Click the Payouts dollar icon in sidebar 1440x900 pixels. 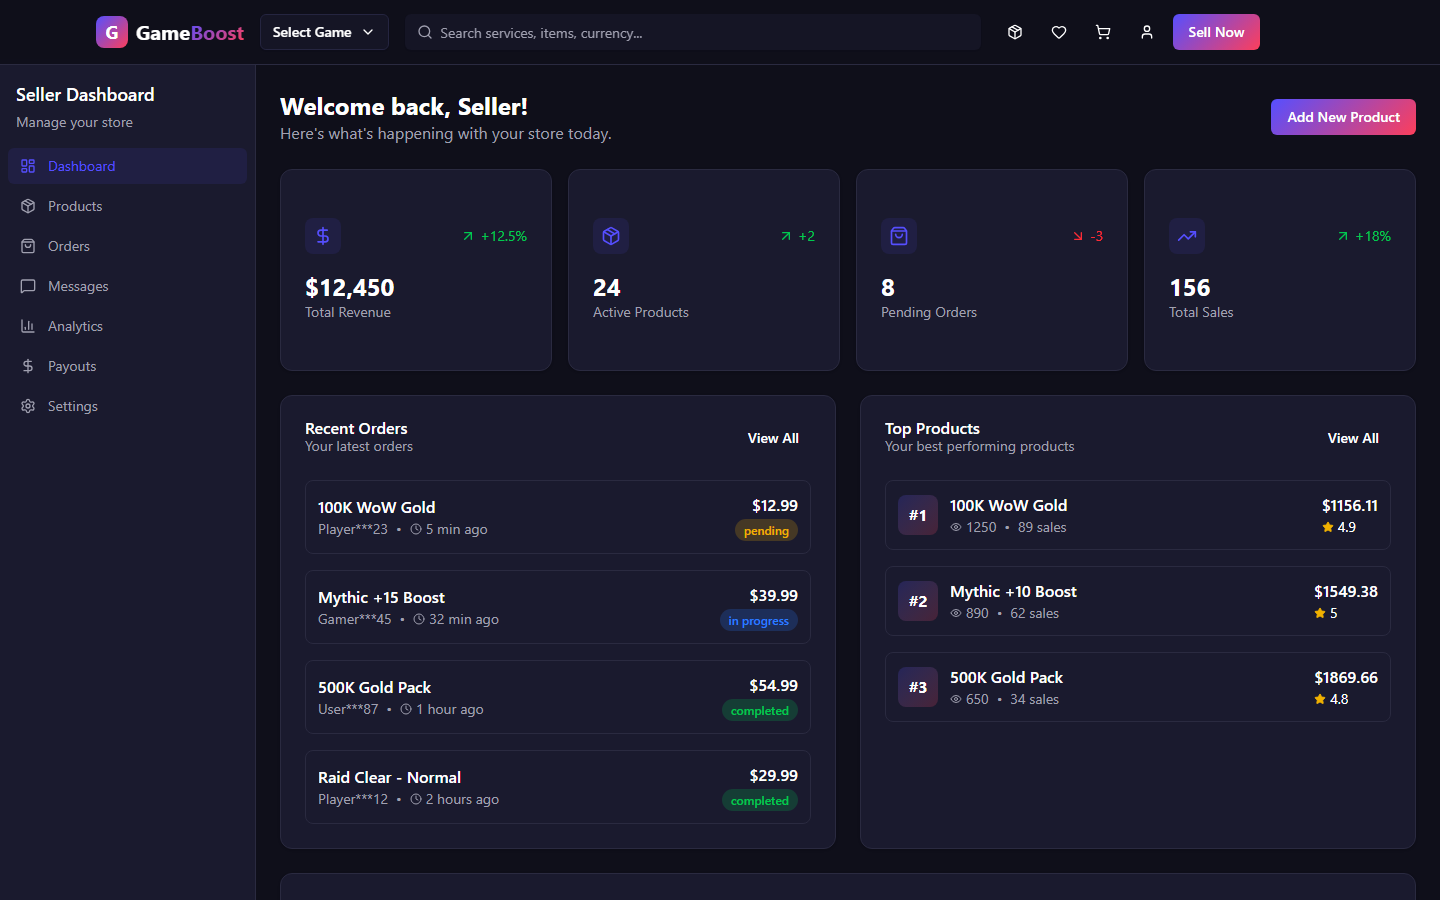pyautogui.click(x=28, y=366)
